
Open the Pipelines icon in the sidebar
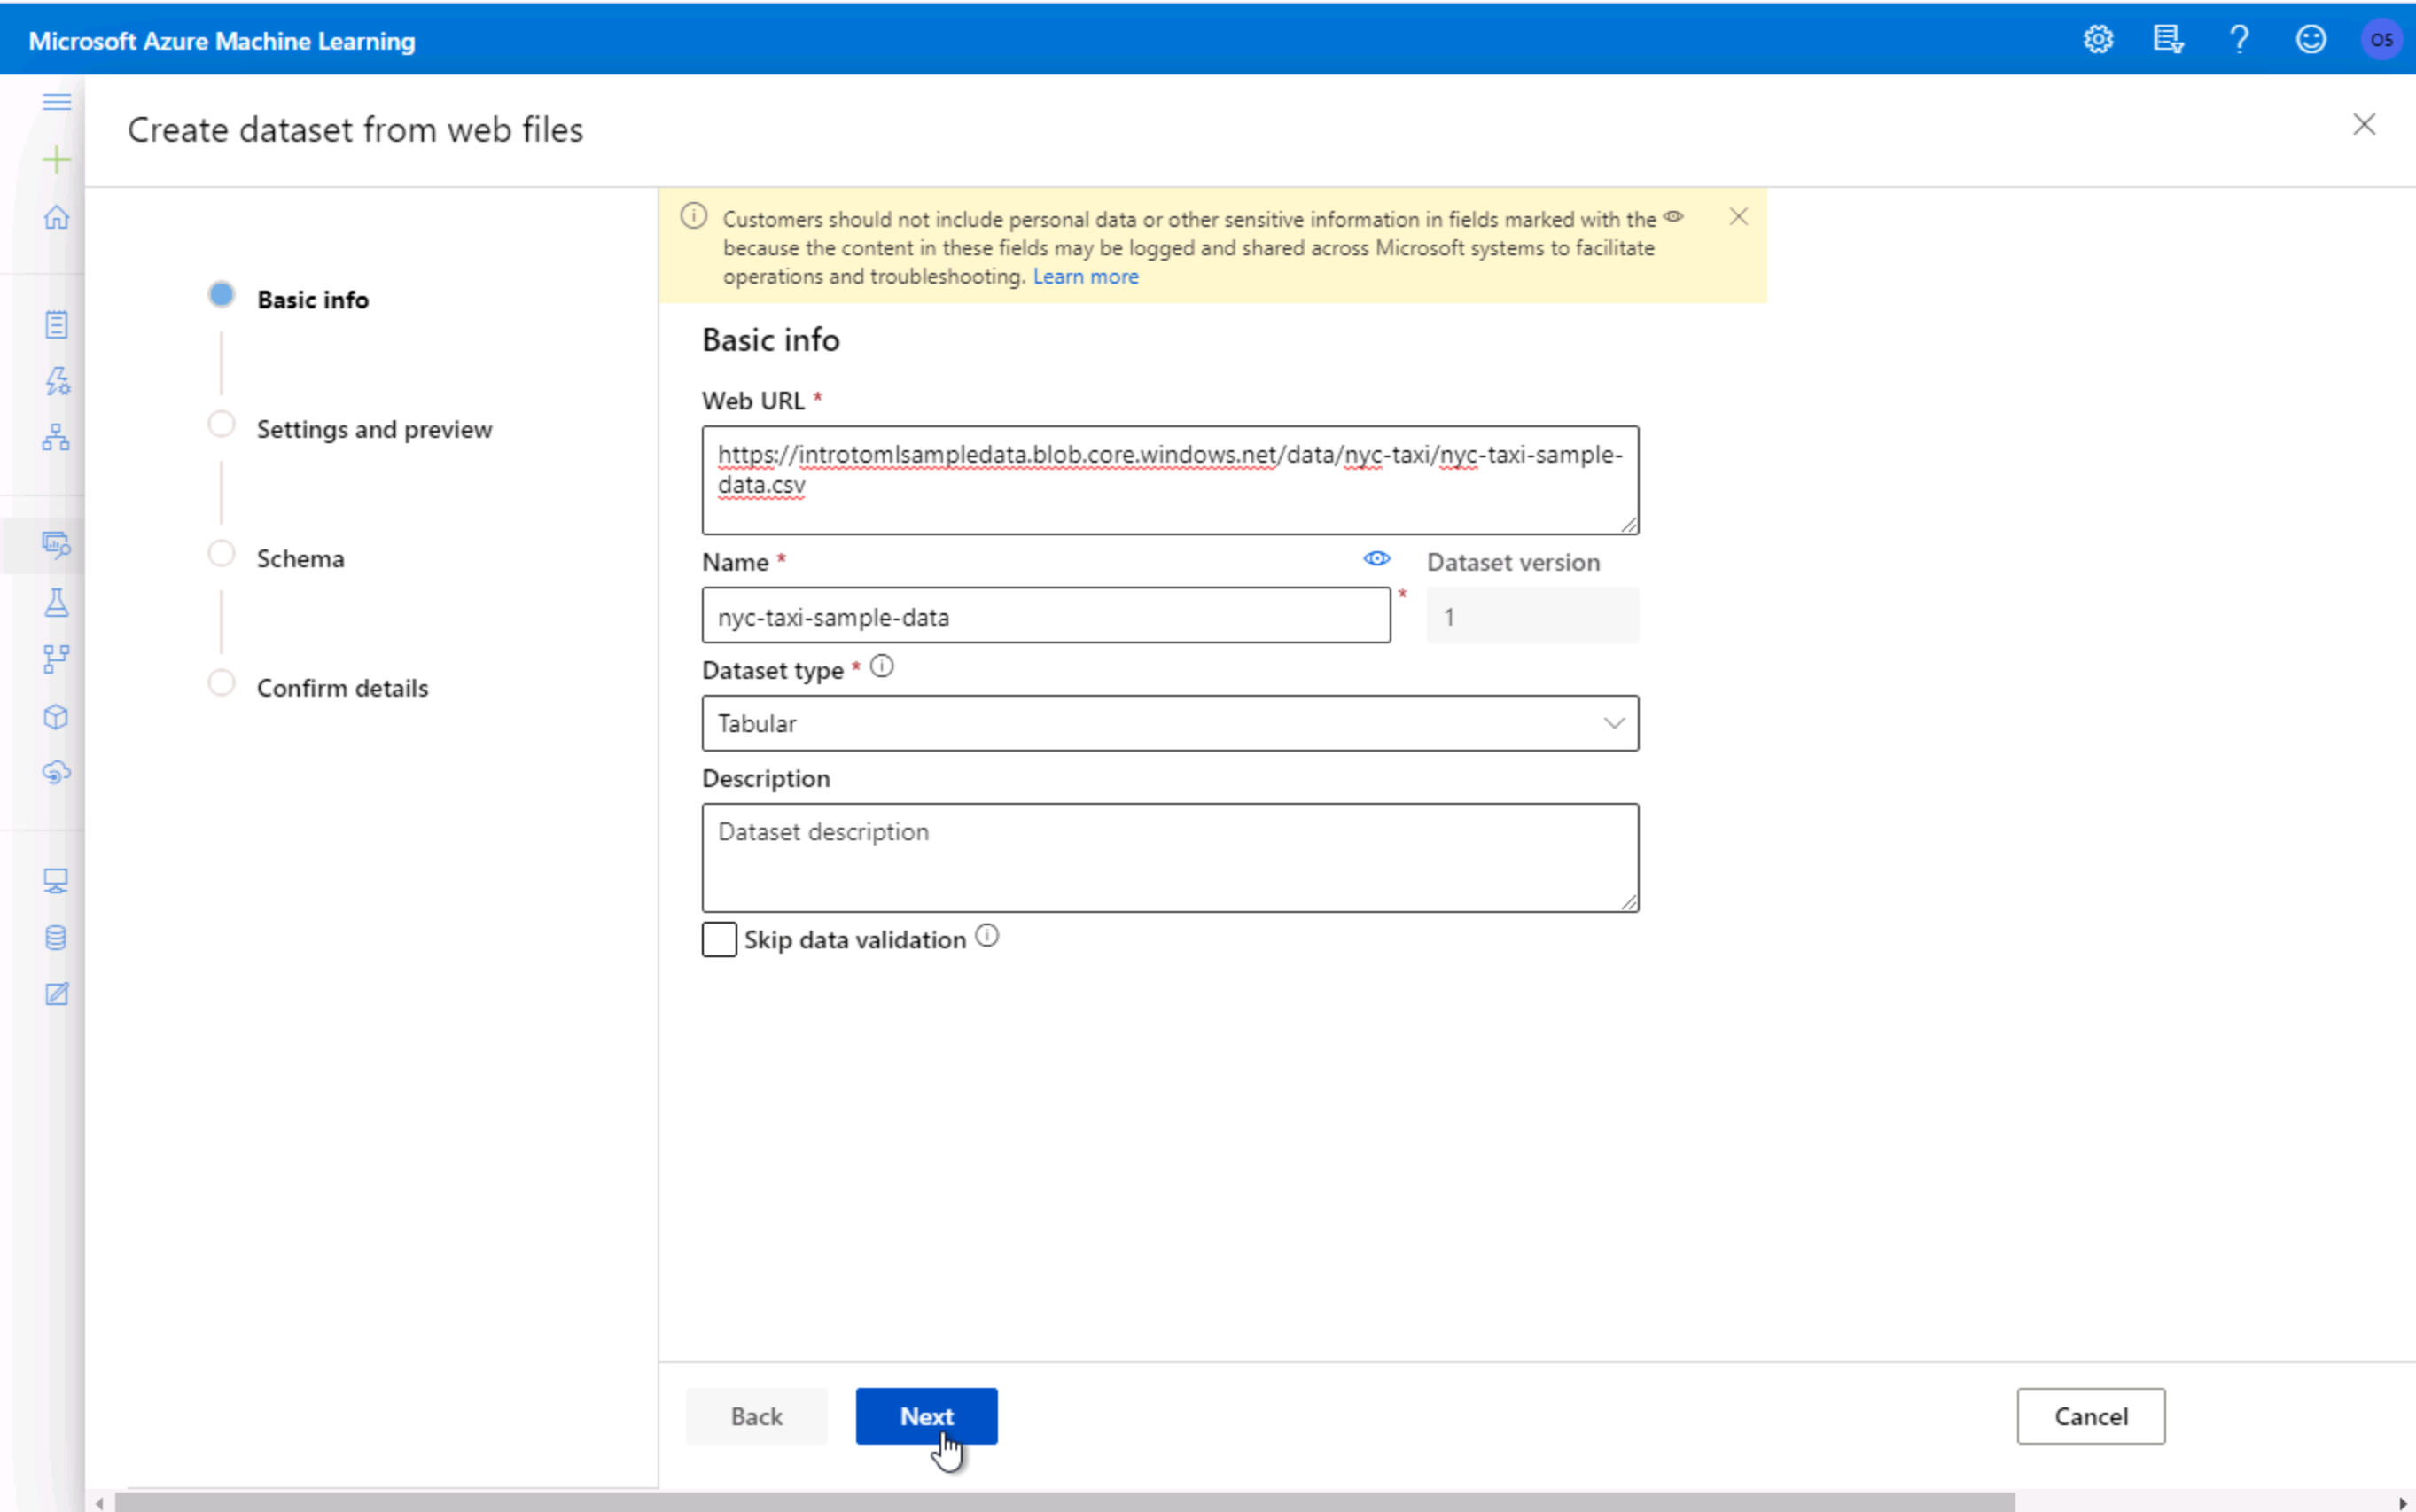(x=56, y=658)
